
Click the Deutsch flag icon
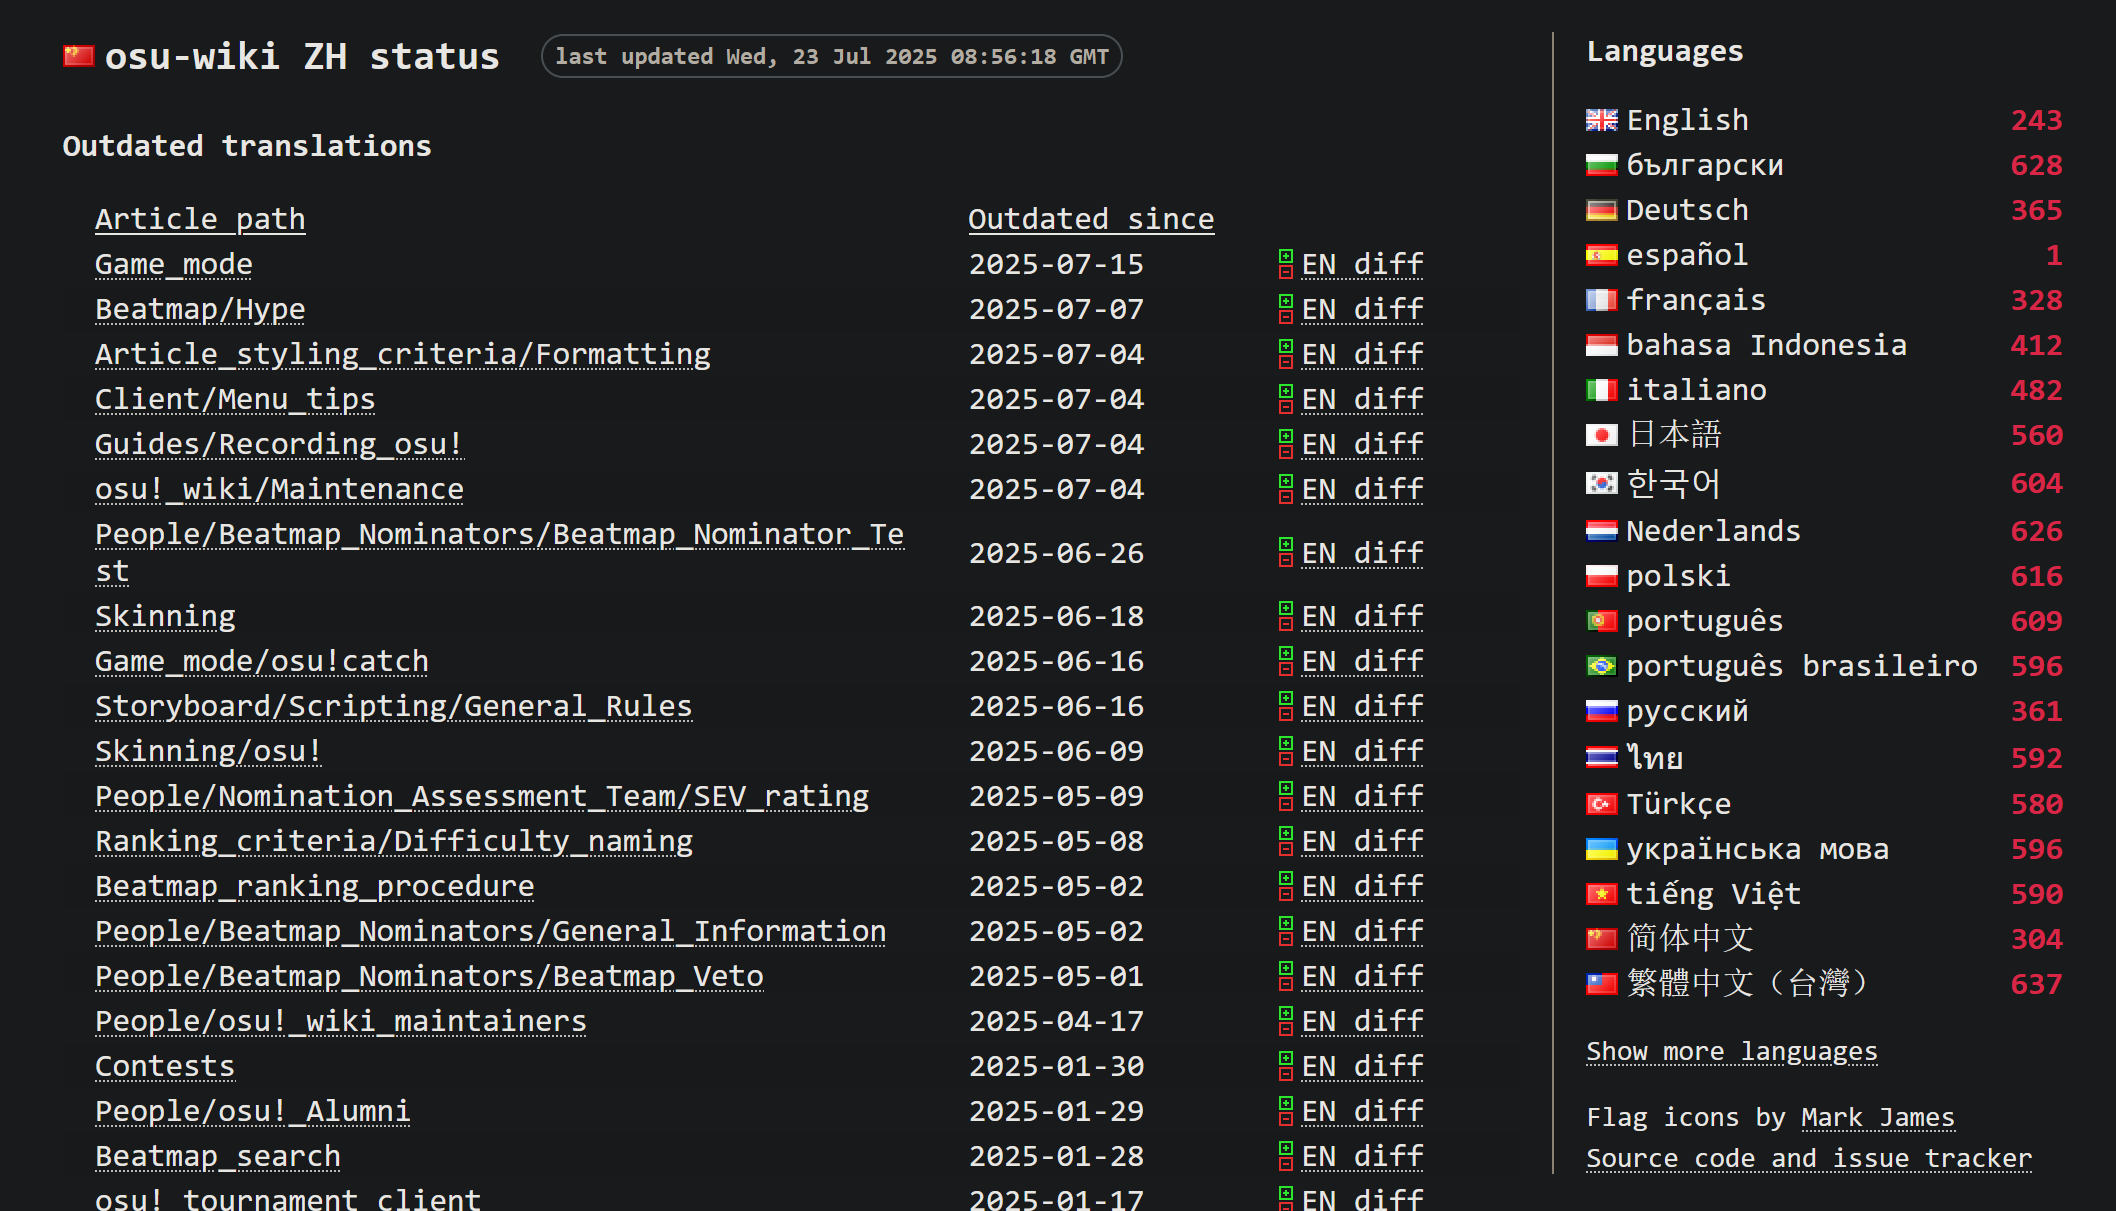1601,210
